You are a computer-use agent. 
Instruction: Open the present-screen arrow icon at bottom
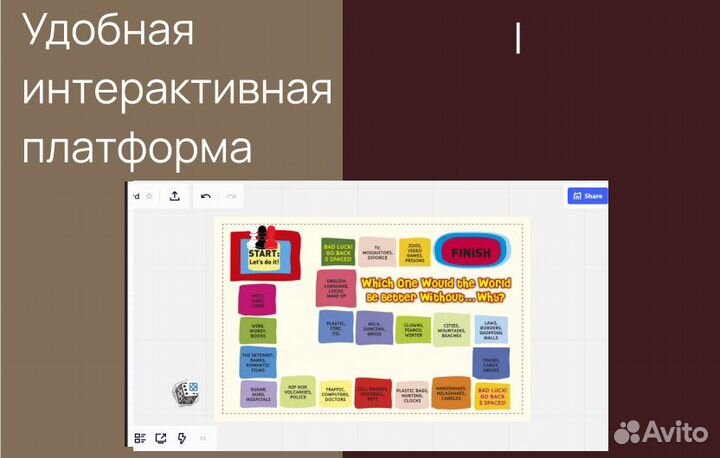click(x=161, y=438)
